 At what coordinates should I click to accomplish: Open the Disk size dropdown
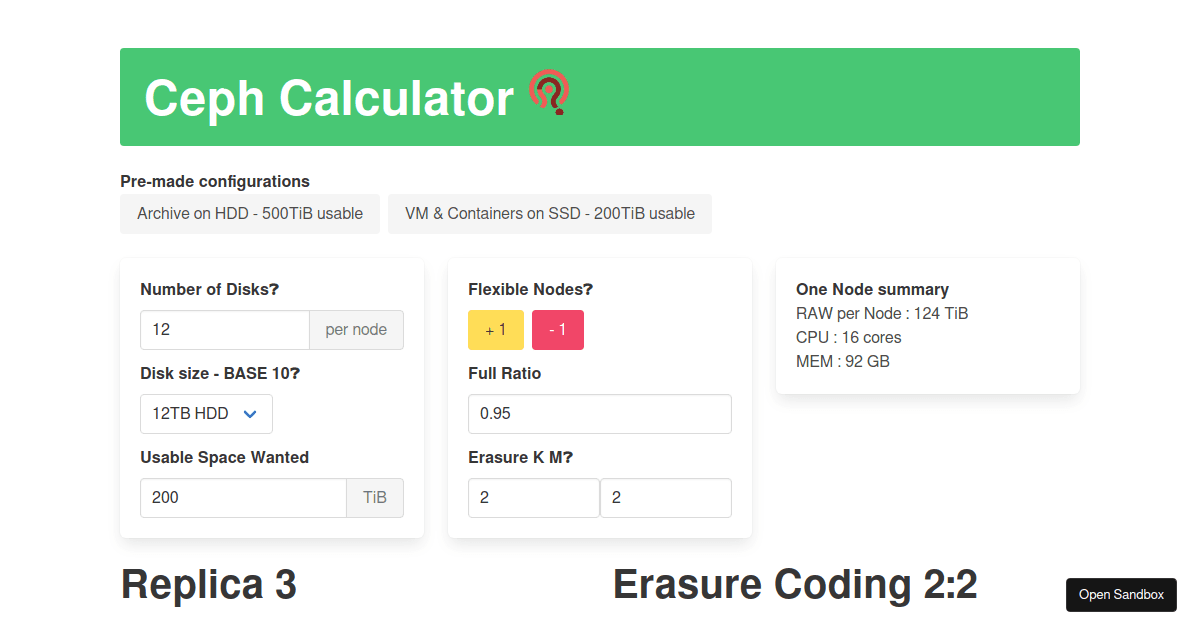tap(205, 413)
